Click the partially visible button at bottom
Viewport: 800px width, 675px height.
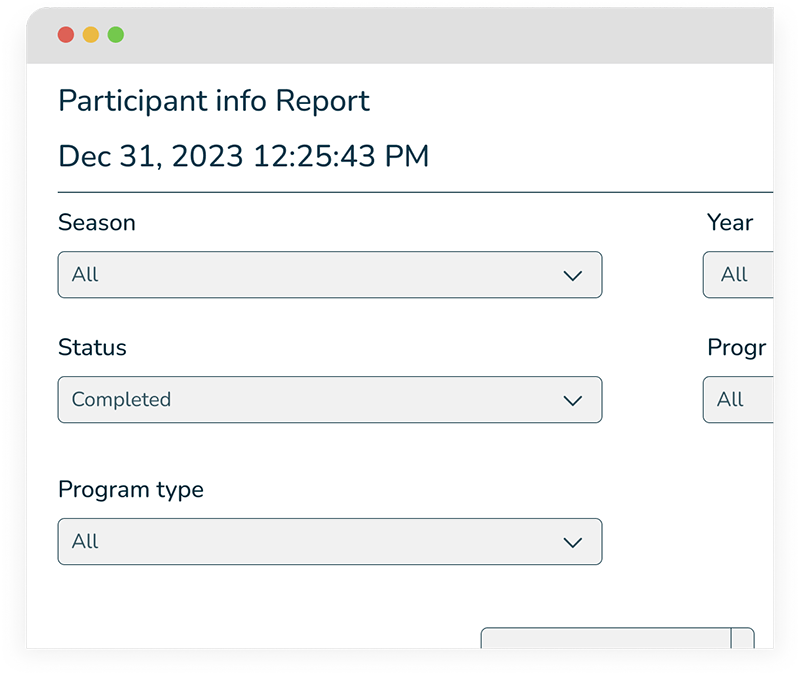coord(606,638)
